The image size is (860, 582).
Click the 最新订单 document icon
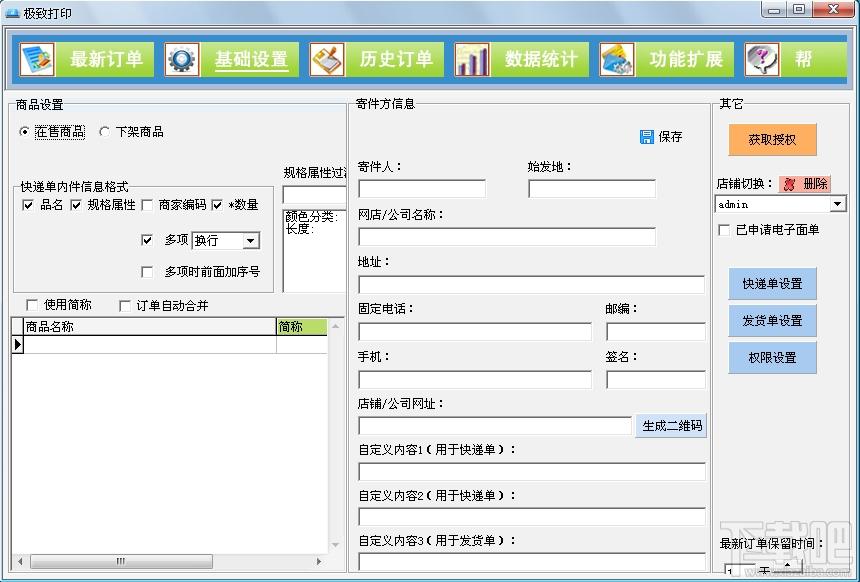(37, 59)
